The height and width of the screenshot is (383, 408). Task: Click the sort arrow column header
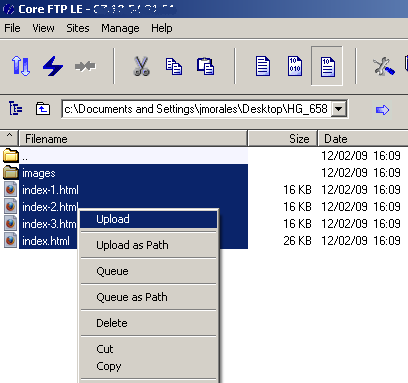[9, 138]
